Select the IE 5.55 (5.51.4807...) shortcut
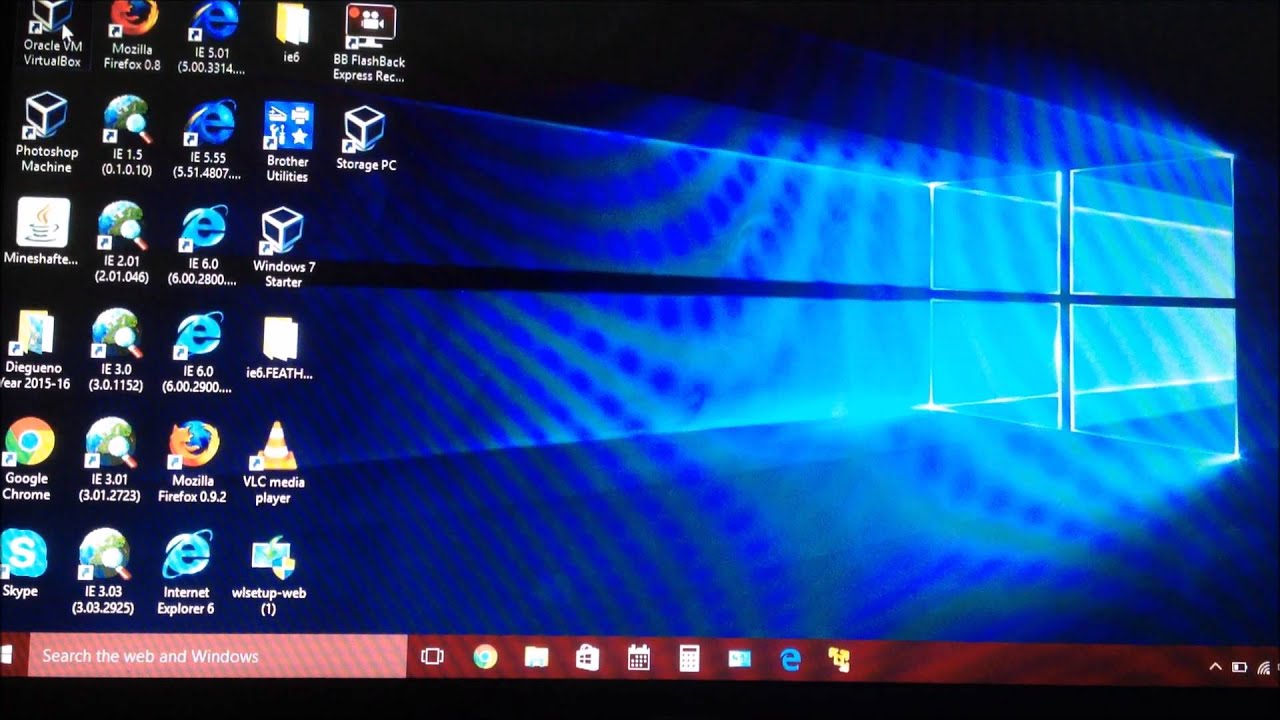1280x720 pixels. point(208,139)
